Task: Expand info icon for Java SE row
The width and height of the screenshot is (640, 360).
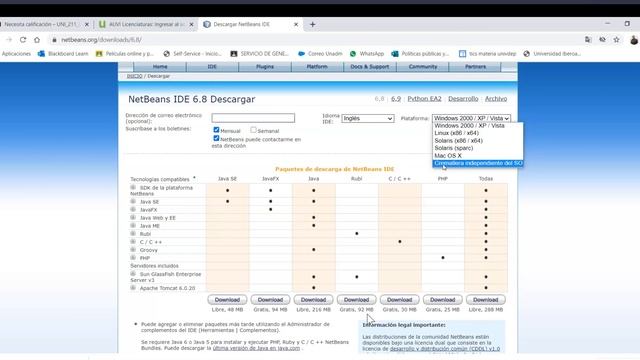Action: (133, 201)
